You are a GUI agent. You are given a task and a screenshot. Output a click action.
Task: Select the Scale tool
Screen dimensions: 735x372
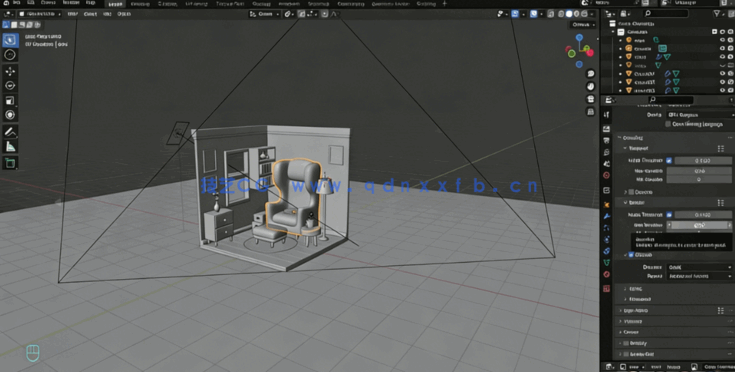tap(10, 100)
